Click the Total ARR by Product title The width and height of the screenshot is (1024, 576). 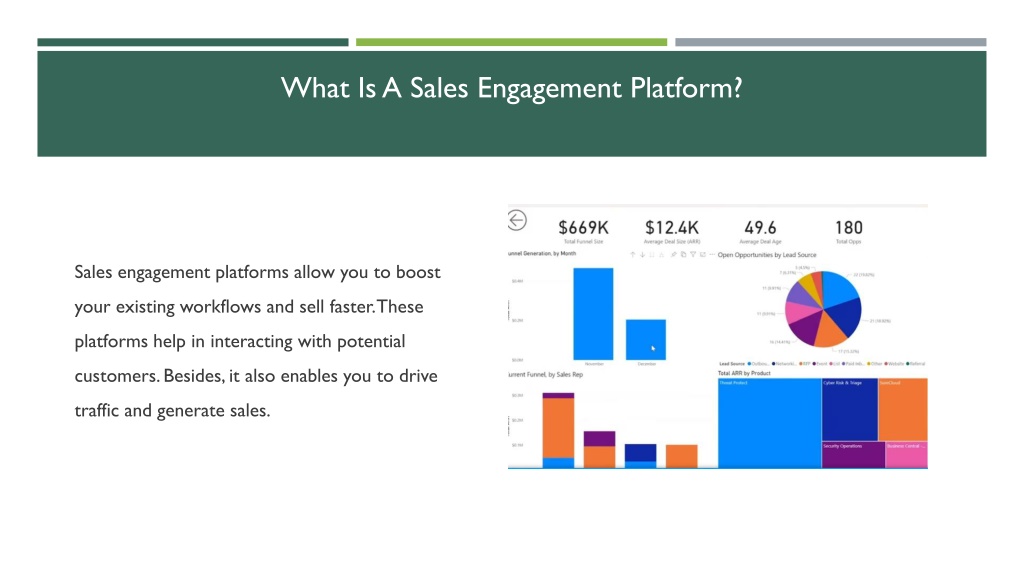744,373
